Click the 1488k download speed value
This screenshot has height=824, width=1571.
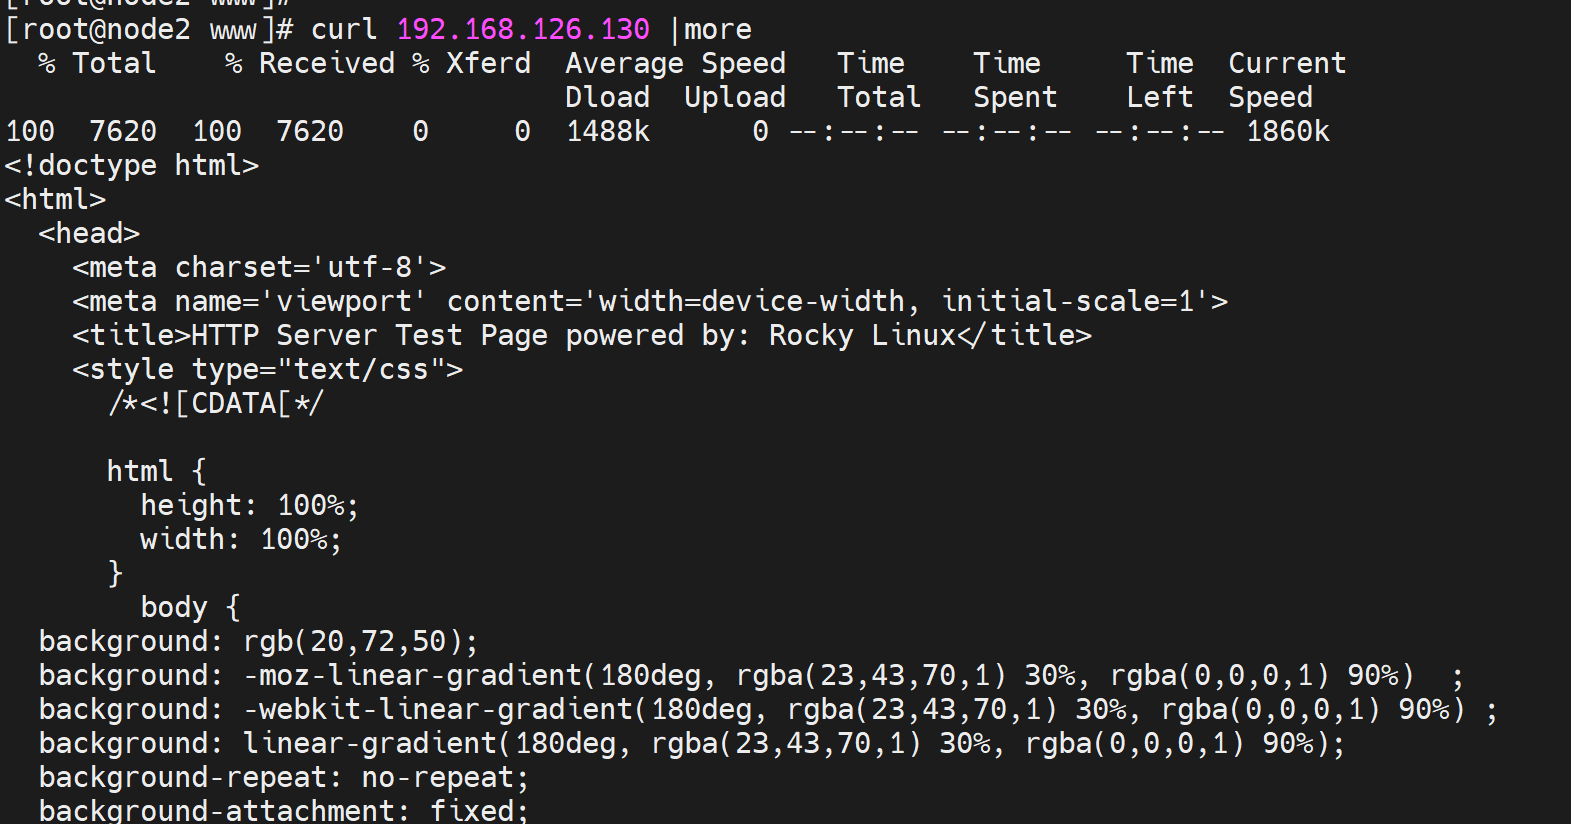pyautogui.click(x=608, y=132)
